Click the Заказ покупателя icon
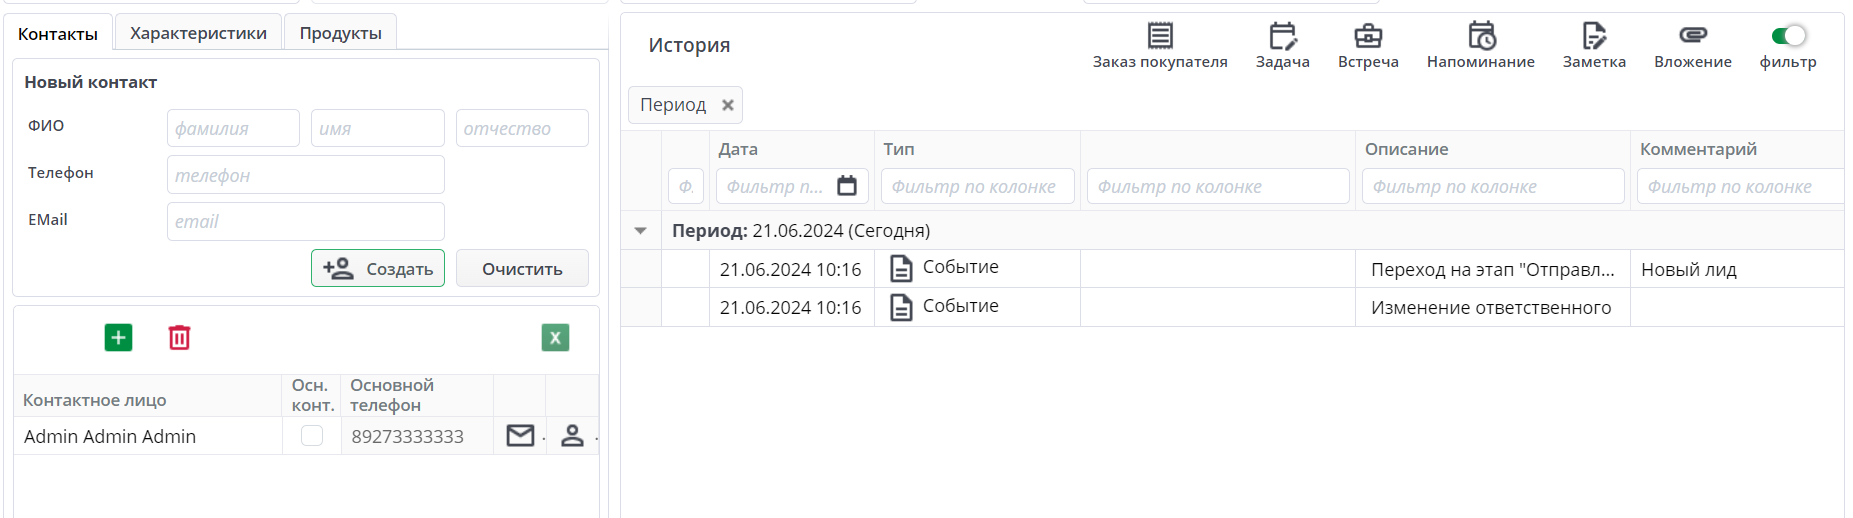 point(1159,36)
